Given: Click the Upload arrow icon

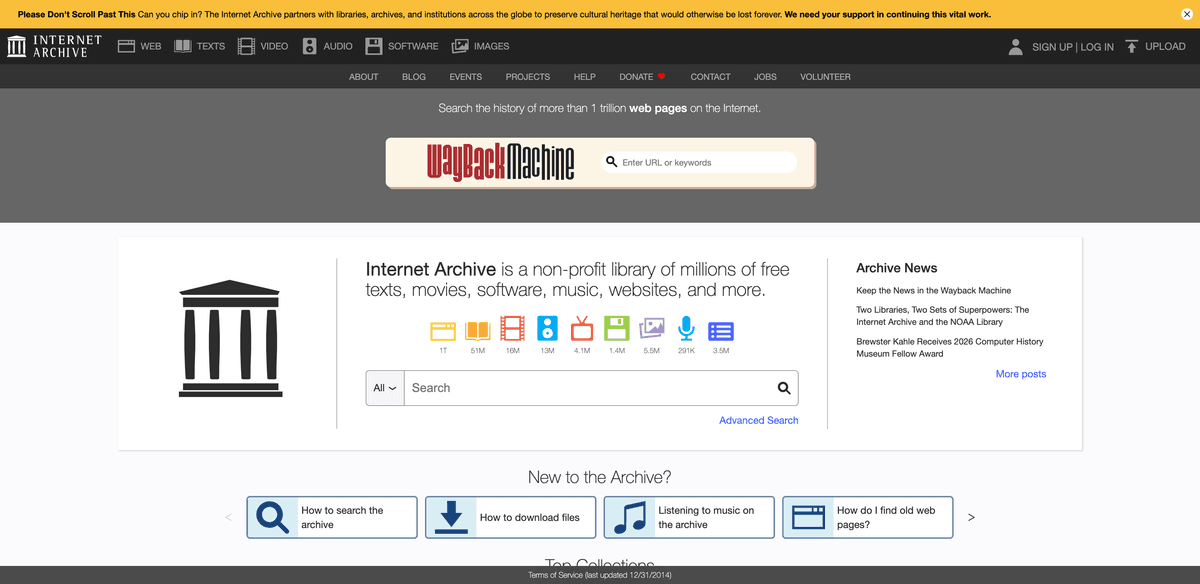Looking at the screenshot, I should pyautogui.click(x=1132, y=46).
